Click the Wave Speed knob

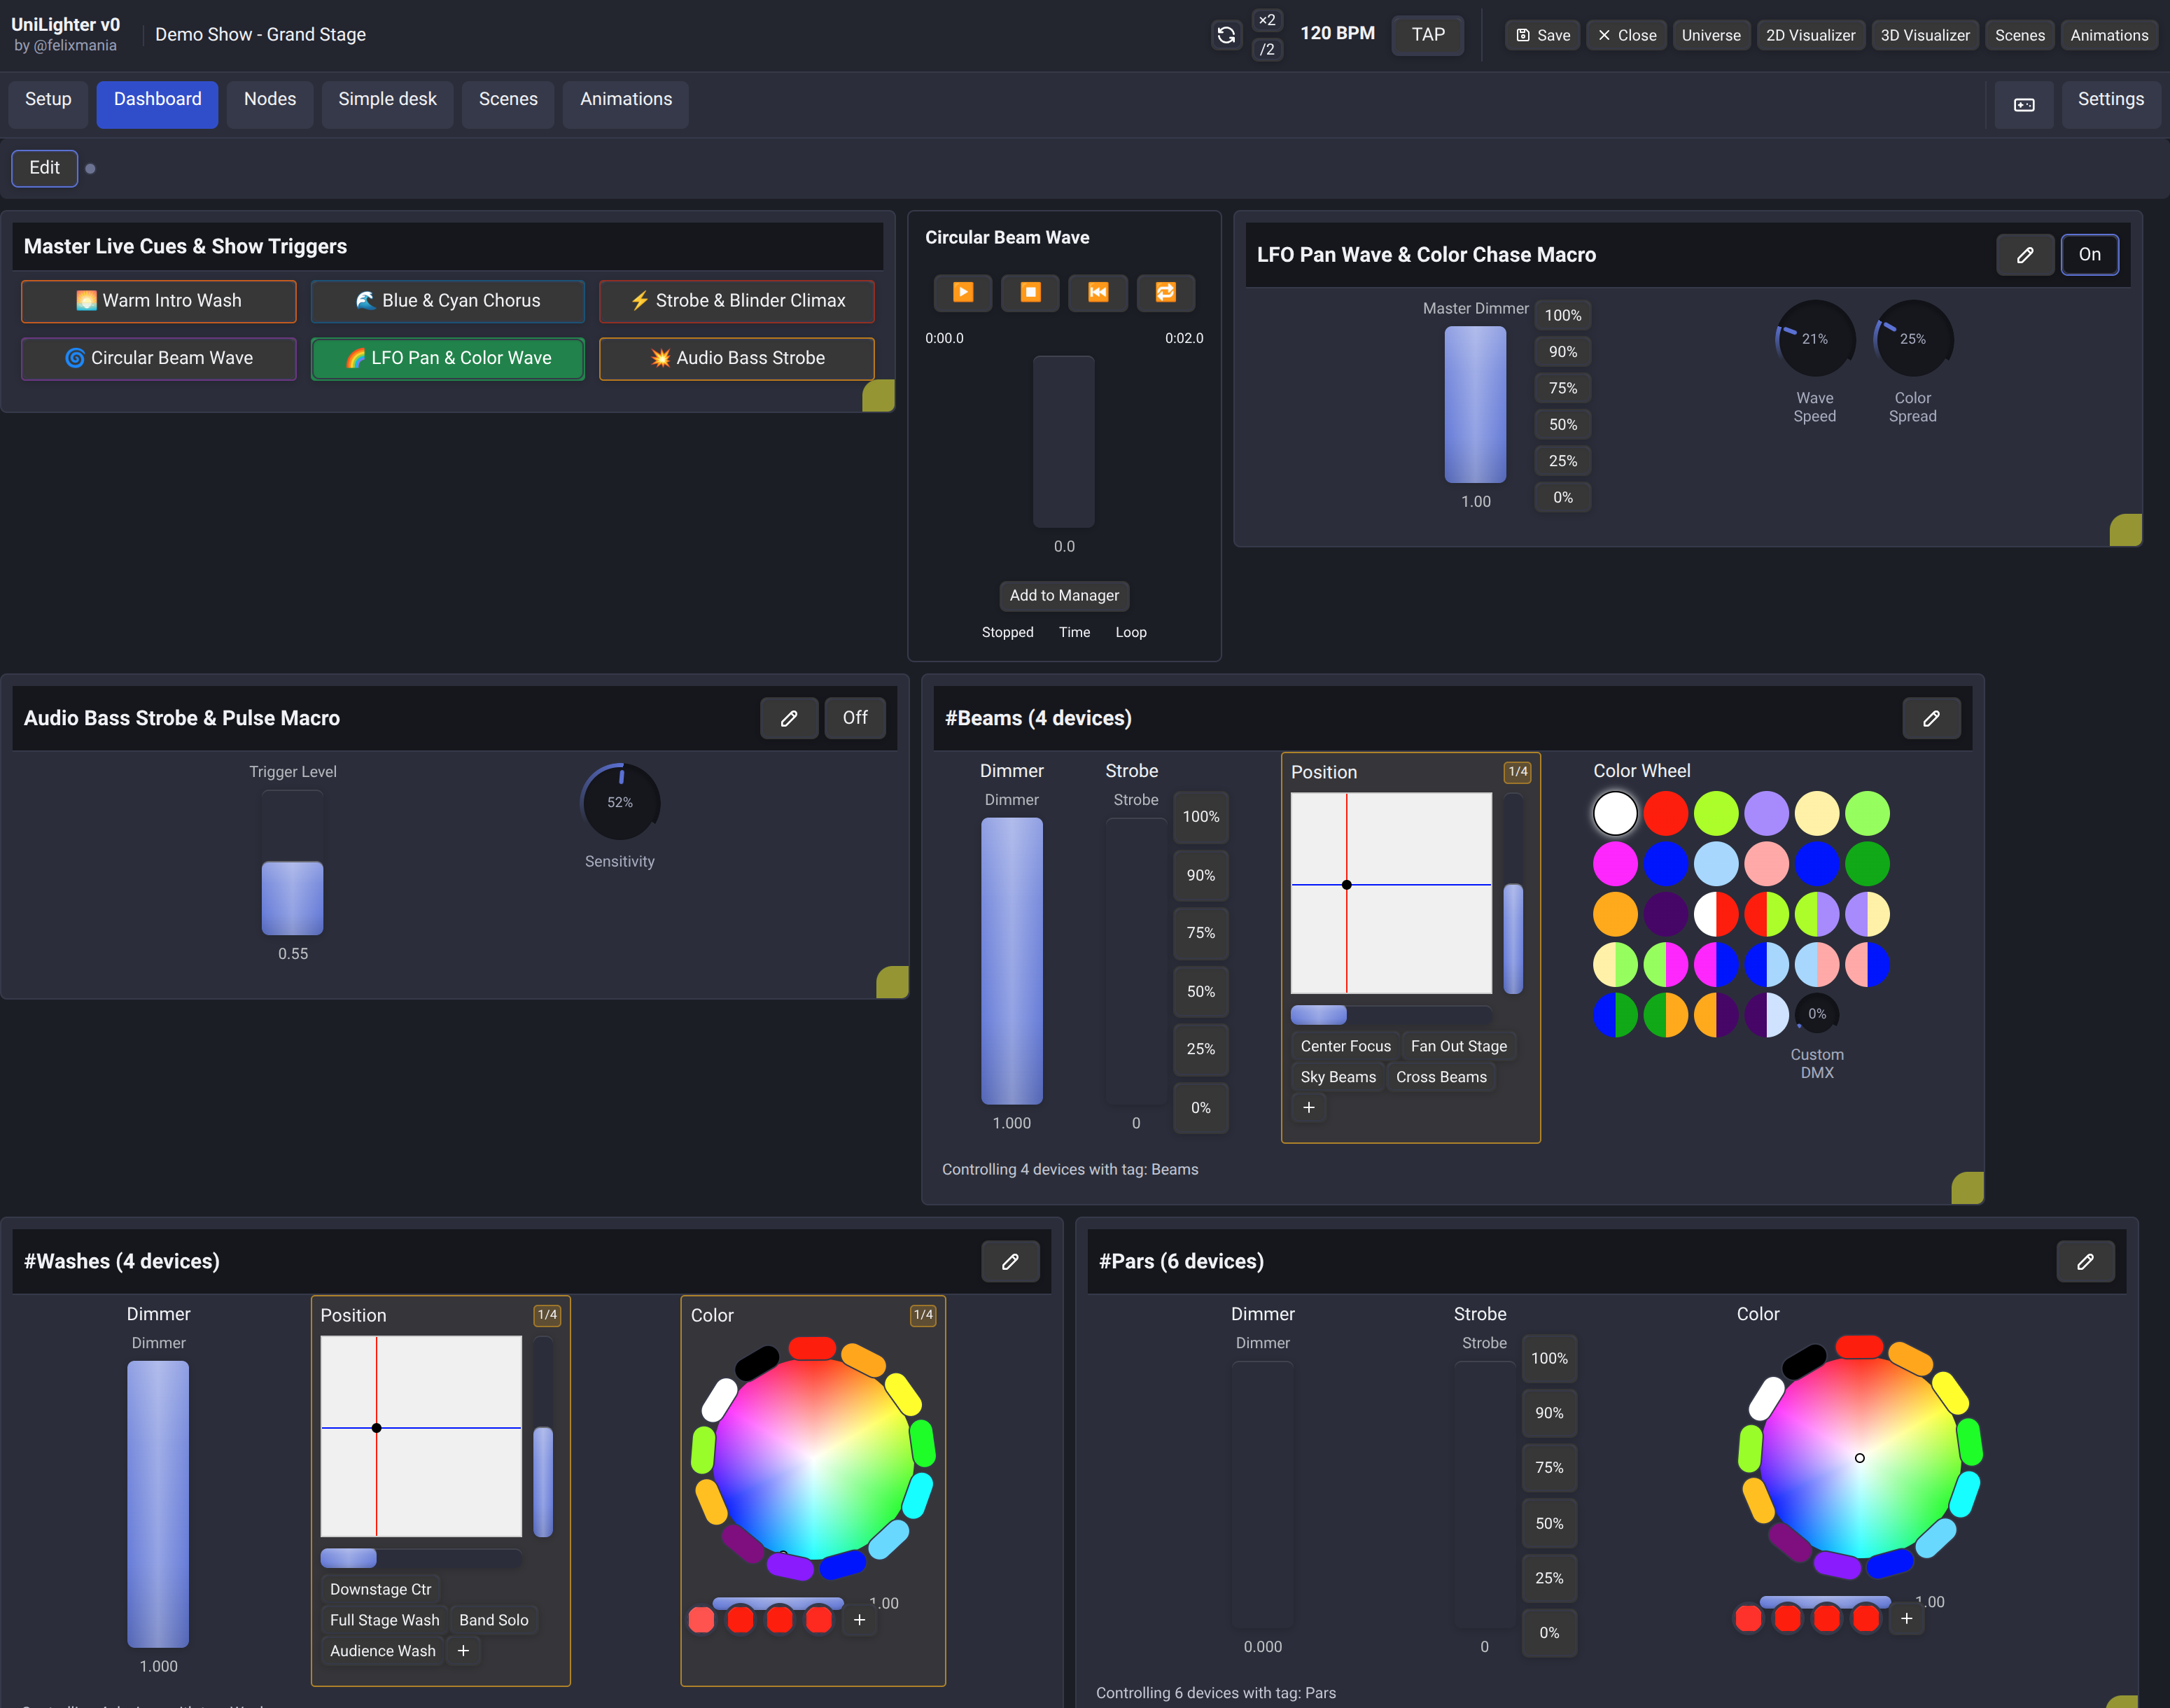pyautogui.click(x=1814, y=339)
